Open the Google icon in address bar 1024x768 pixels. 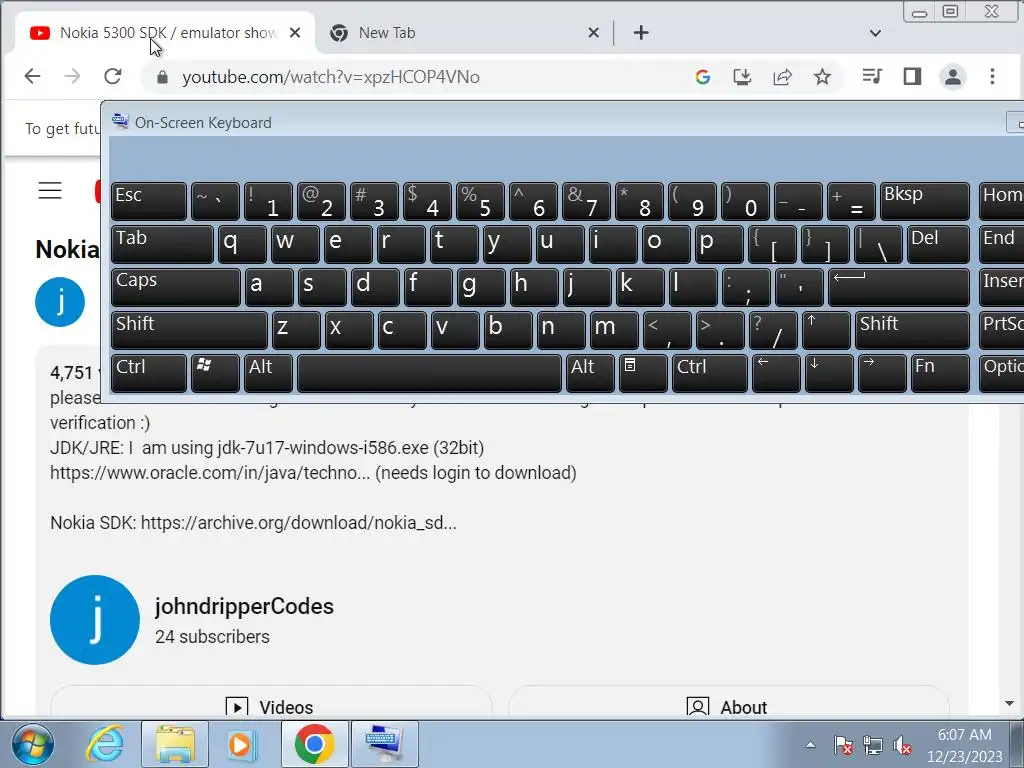tap(703, 77)
